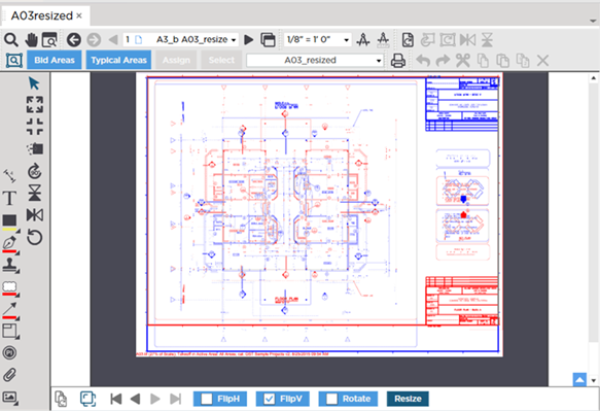Click the page refresh document icon
The width and height of the screenshot is (600, 411).
click(x=408, y=39)
